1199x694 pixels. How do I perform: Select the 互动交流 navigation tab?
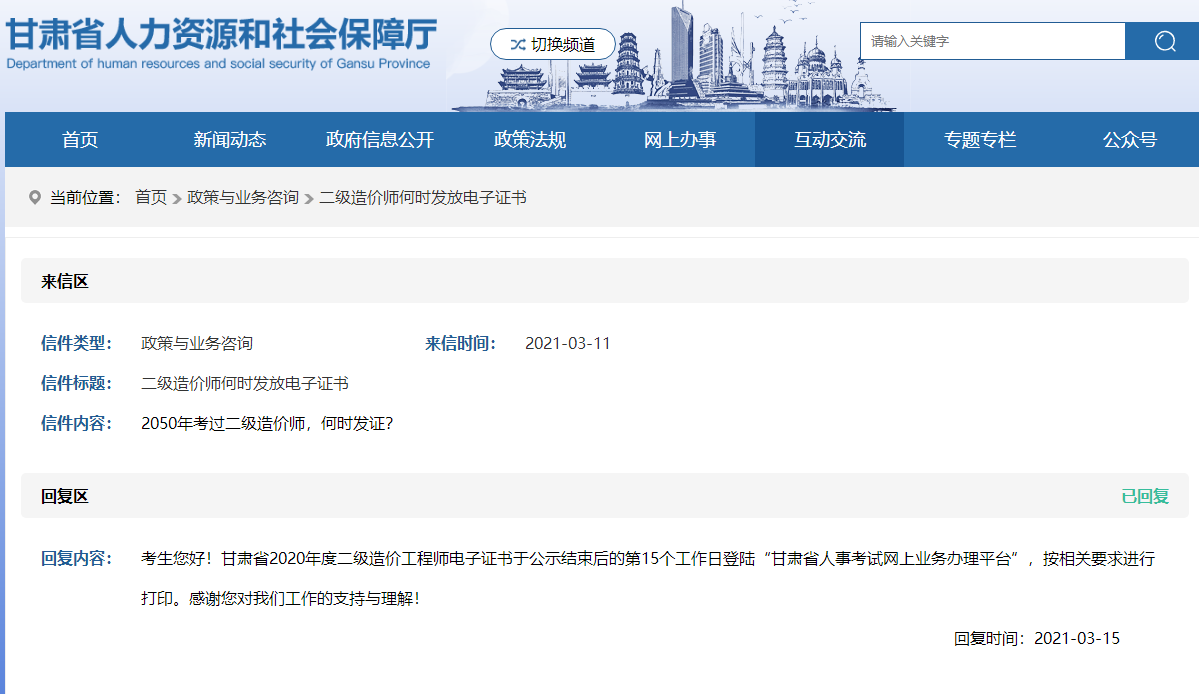[x=830, y=140]
